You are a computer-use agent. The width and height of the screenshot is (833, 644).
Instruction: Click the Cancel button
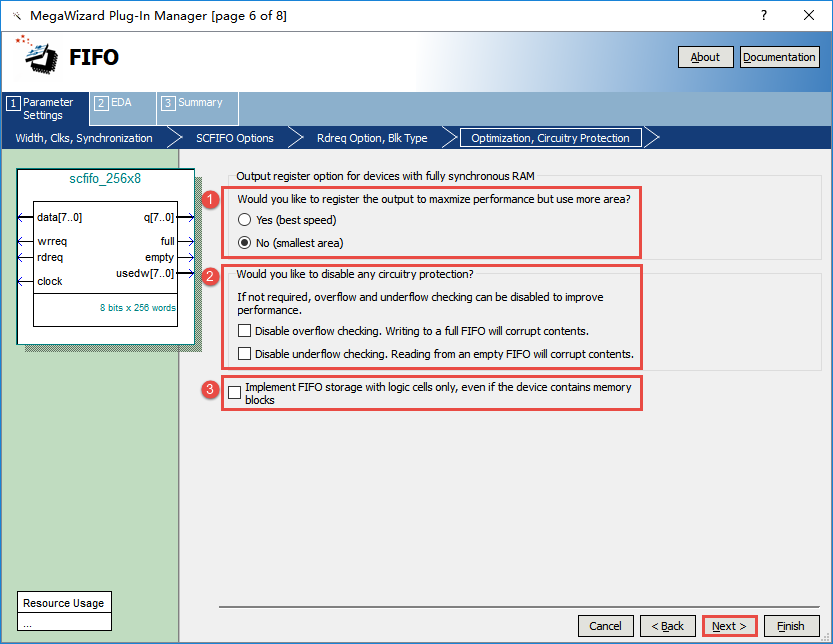click(x=606, y=626)
